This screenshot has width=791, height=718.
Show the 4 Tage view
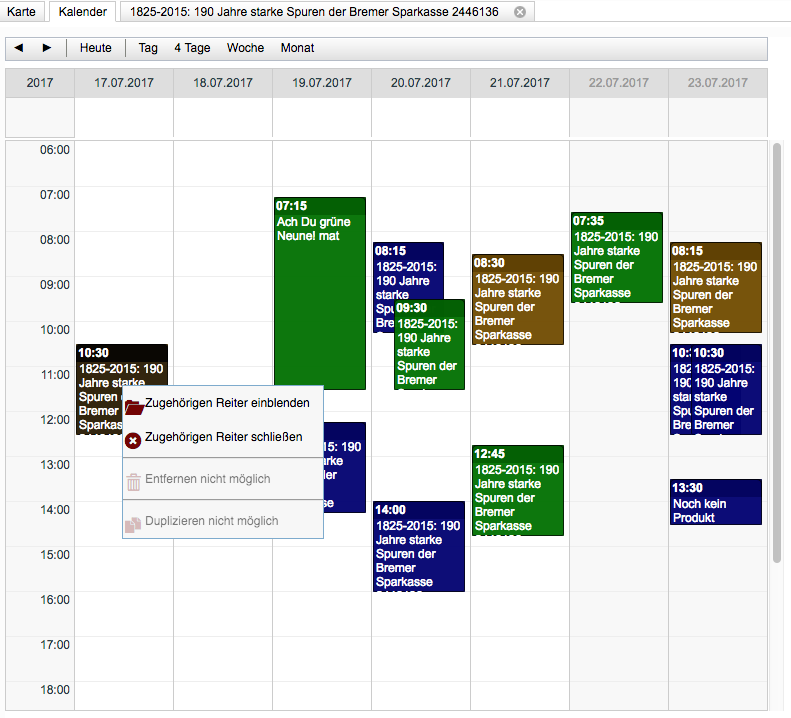pyautogui.click(x=192, y=48)
